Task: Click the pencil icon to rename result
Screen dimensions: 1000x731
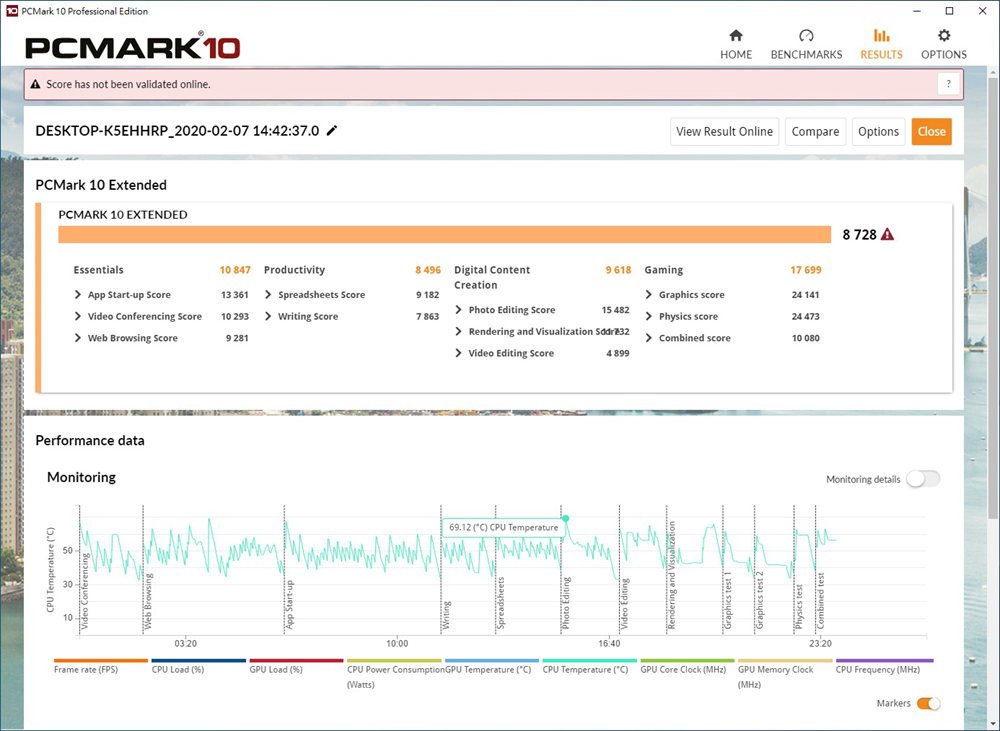Action: click(332, 131)
